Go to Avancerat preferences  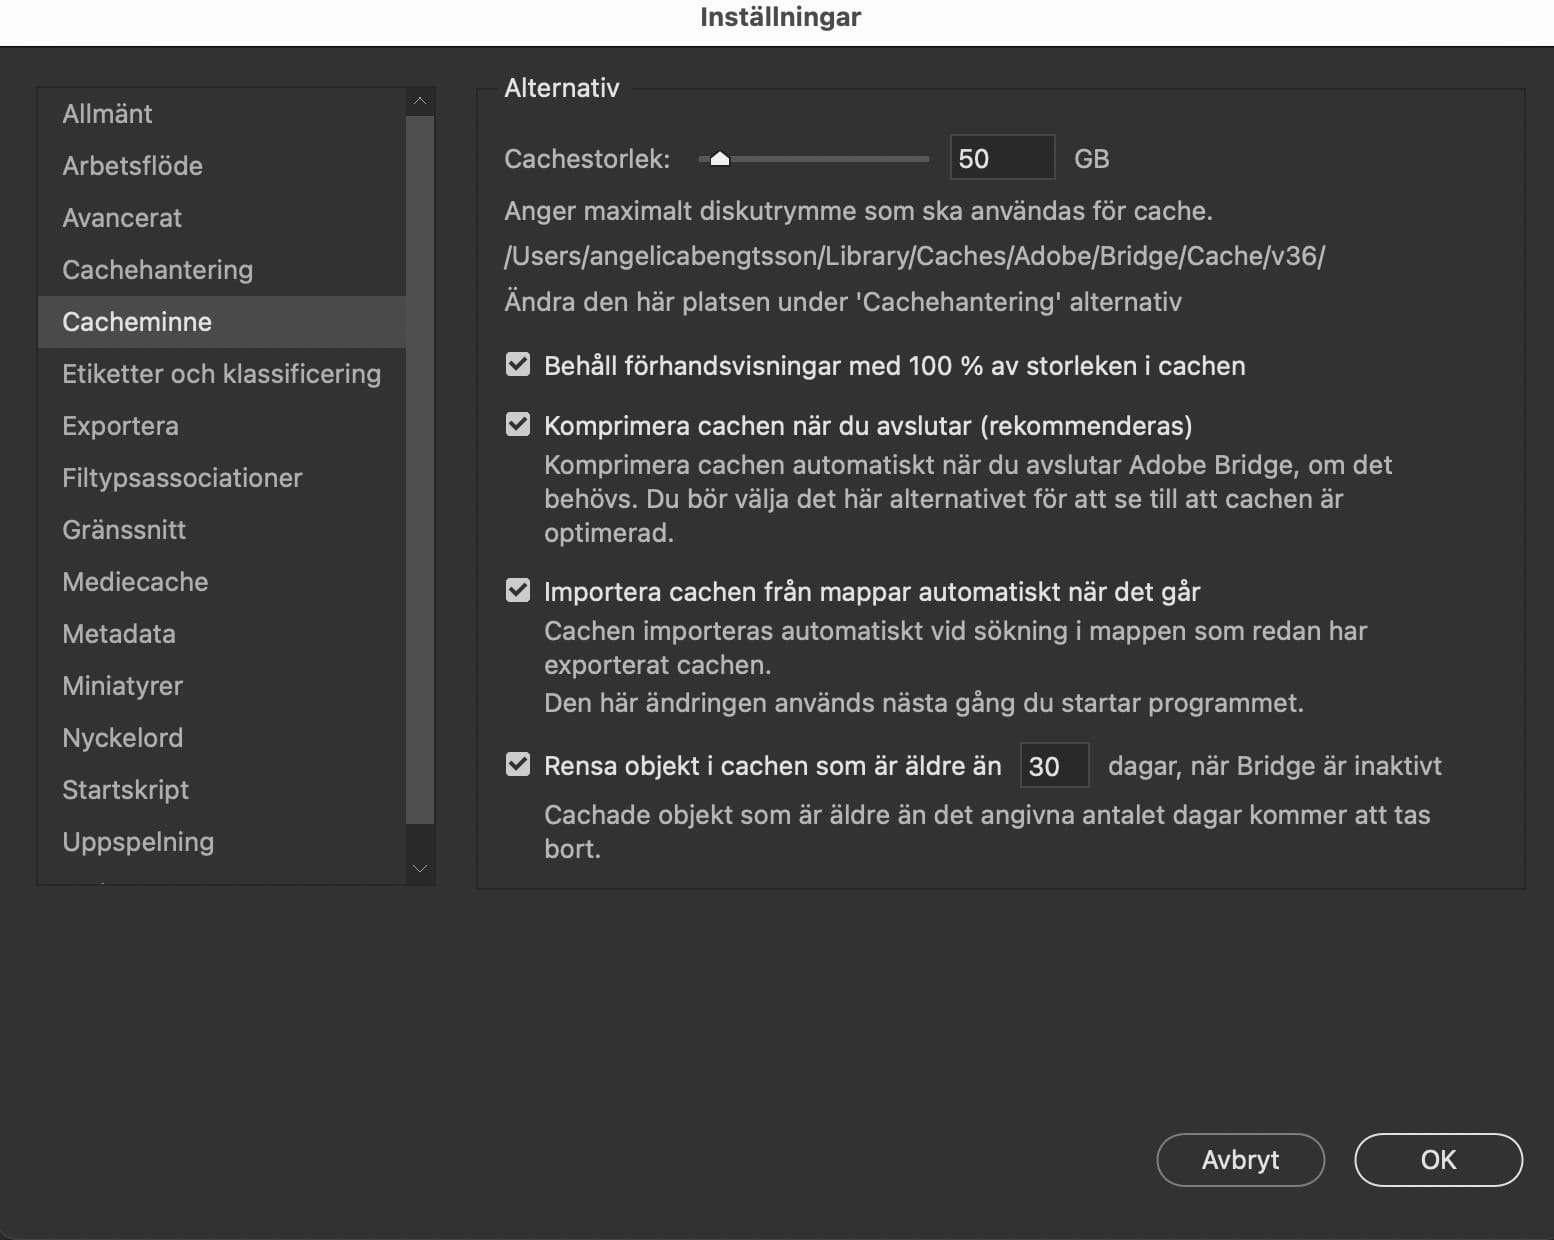[122, 218]
